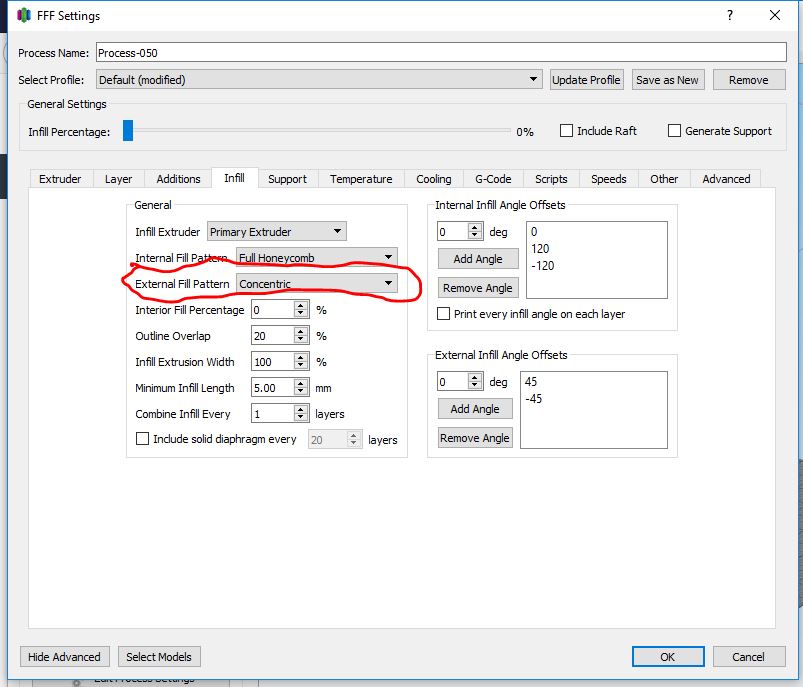This screenshot has width=803, height=687.
Task: Click the internal infill angle degree field
Action: click(x=452, y=232)
